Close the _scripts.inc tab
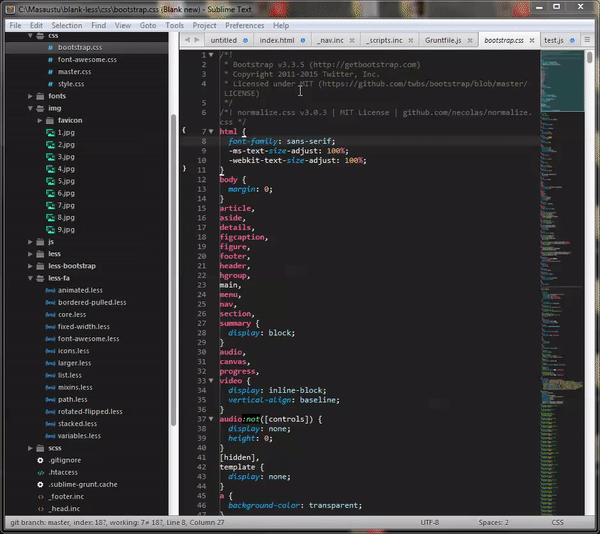600x534 pixels. pyautogui.click(x=411, y=40)
